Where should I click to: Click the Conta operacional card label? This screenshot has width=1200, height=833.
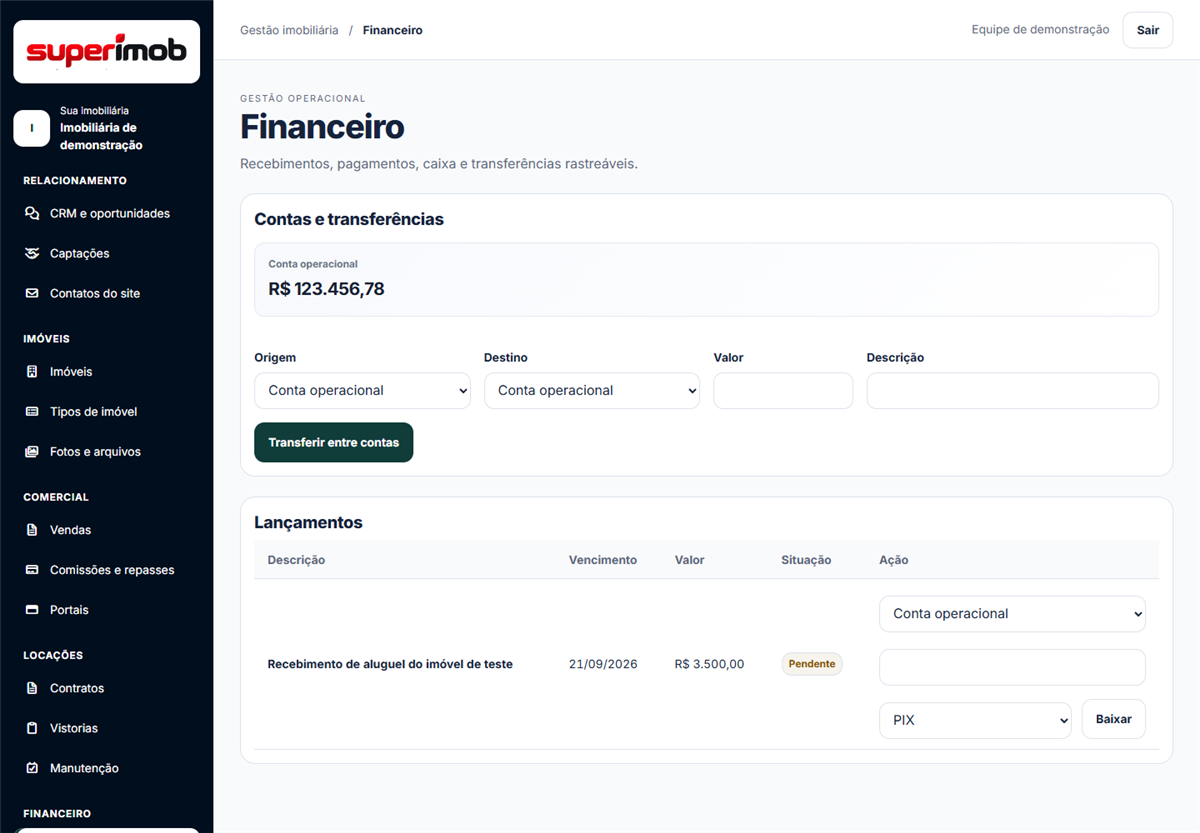[x=313, y=264]
